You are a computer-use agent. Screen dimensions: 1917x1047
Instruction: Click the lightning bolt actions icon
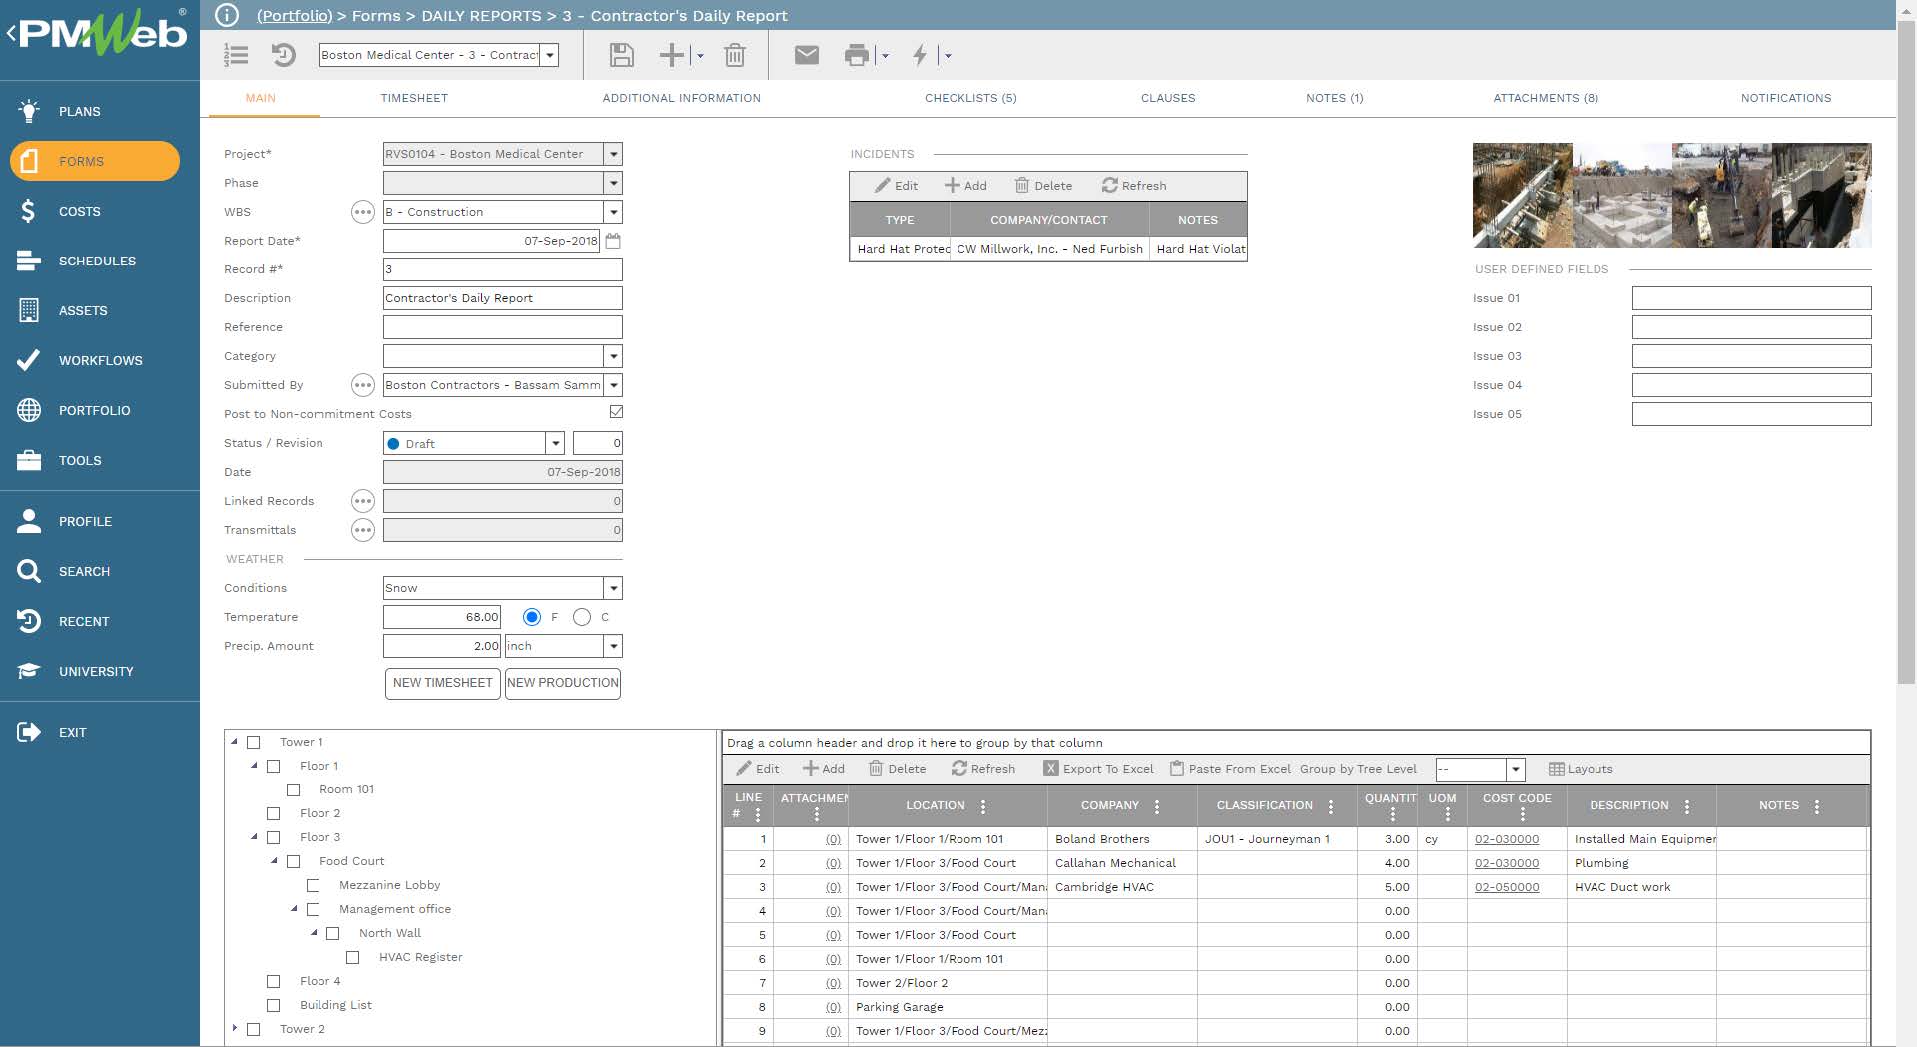tap(920, 55)
